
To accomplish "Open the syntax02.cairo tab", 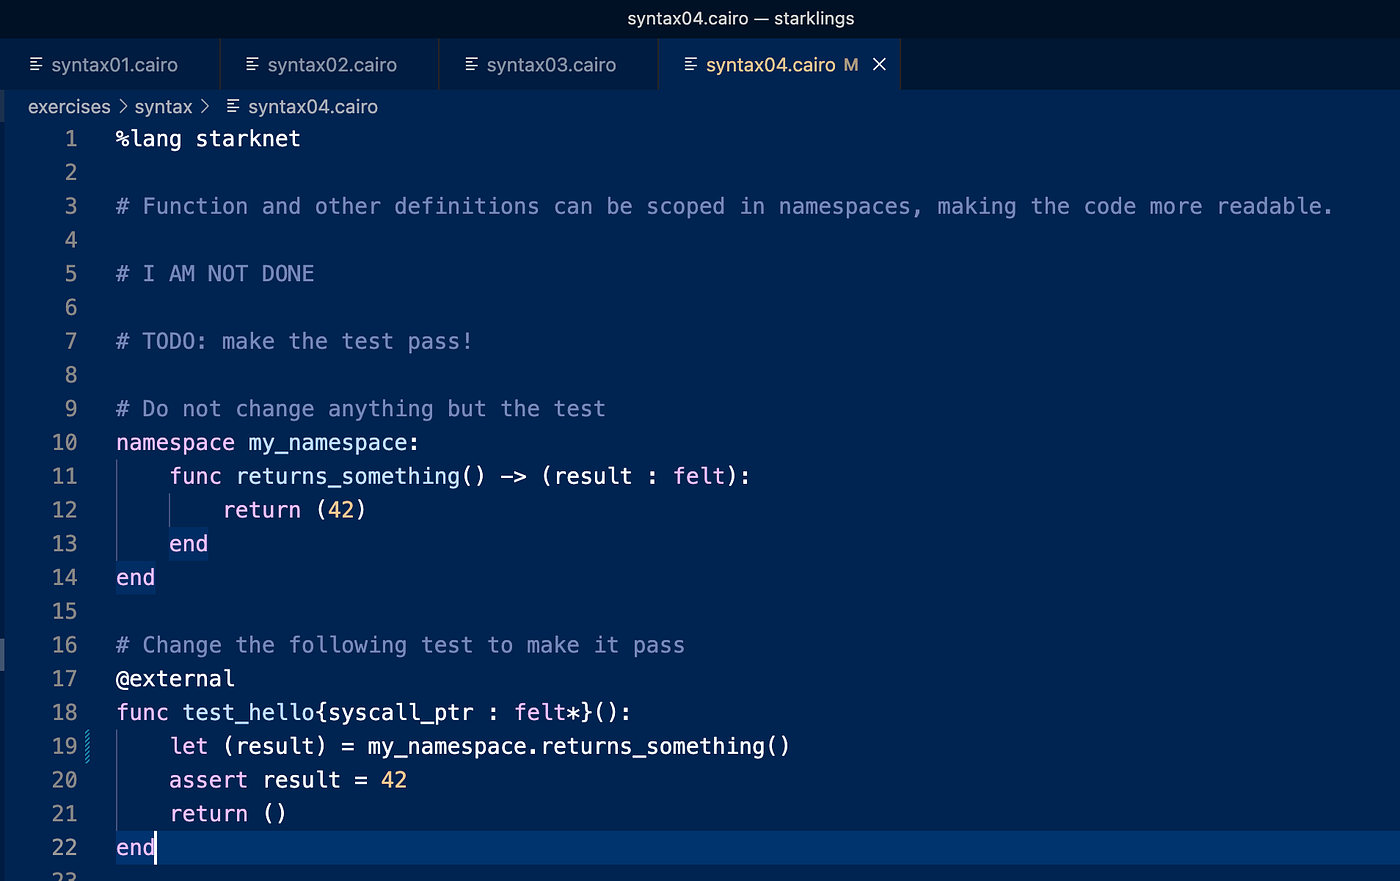I will (329, 65).
